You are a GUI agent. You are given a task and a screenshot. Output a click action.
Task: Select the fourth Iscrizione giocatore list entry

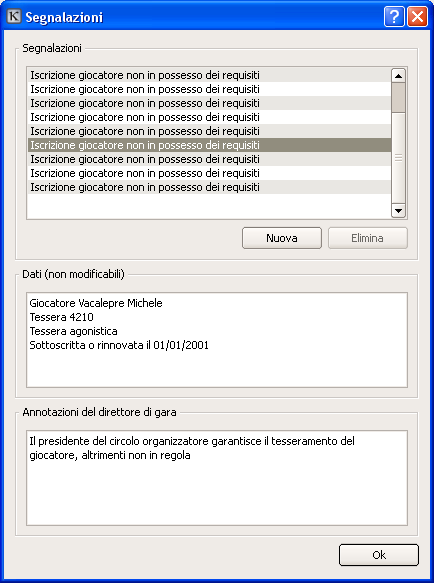(209, 117)
